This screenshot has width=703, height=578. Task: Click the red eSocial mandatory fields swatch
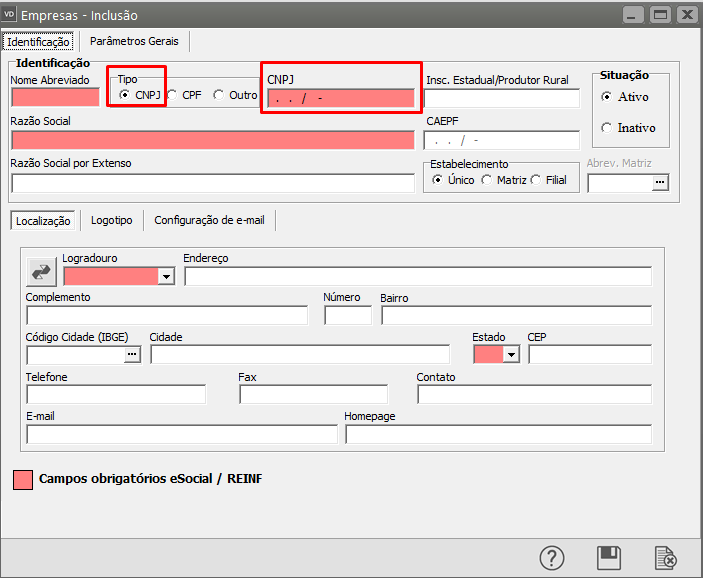click(22, 479)
